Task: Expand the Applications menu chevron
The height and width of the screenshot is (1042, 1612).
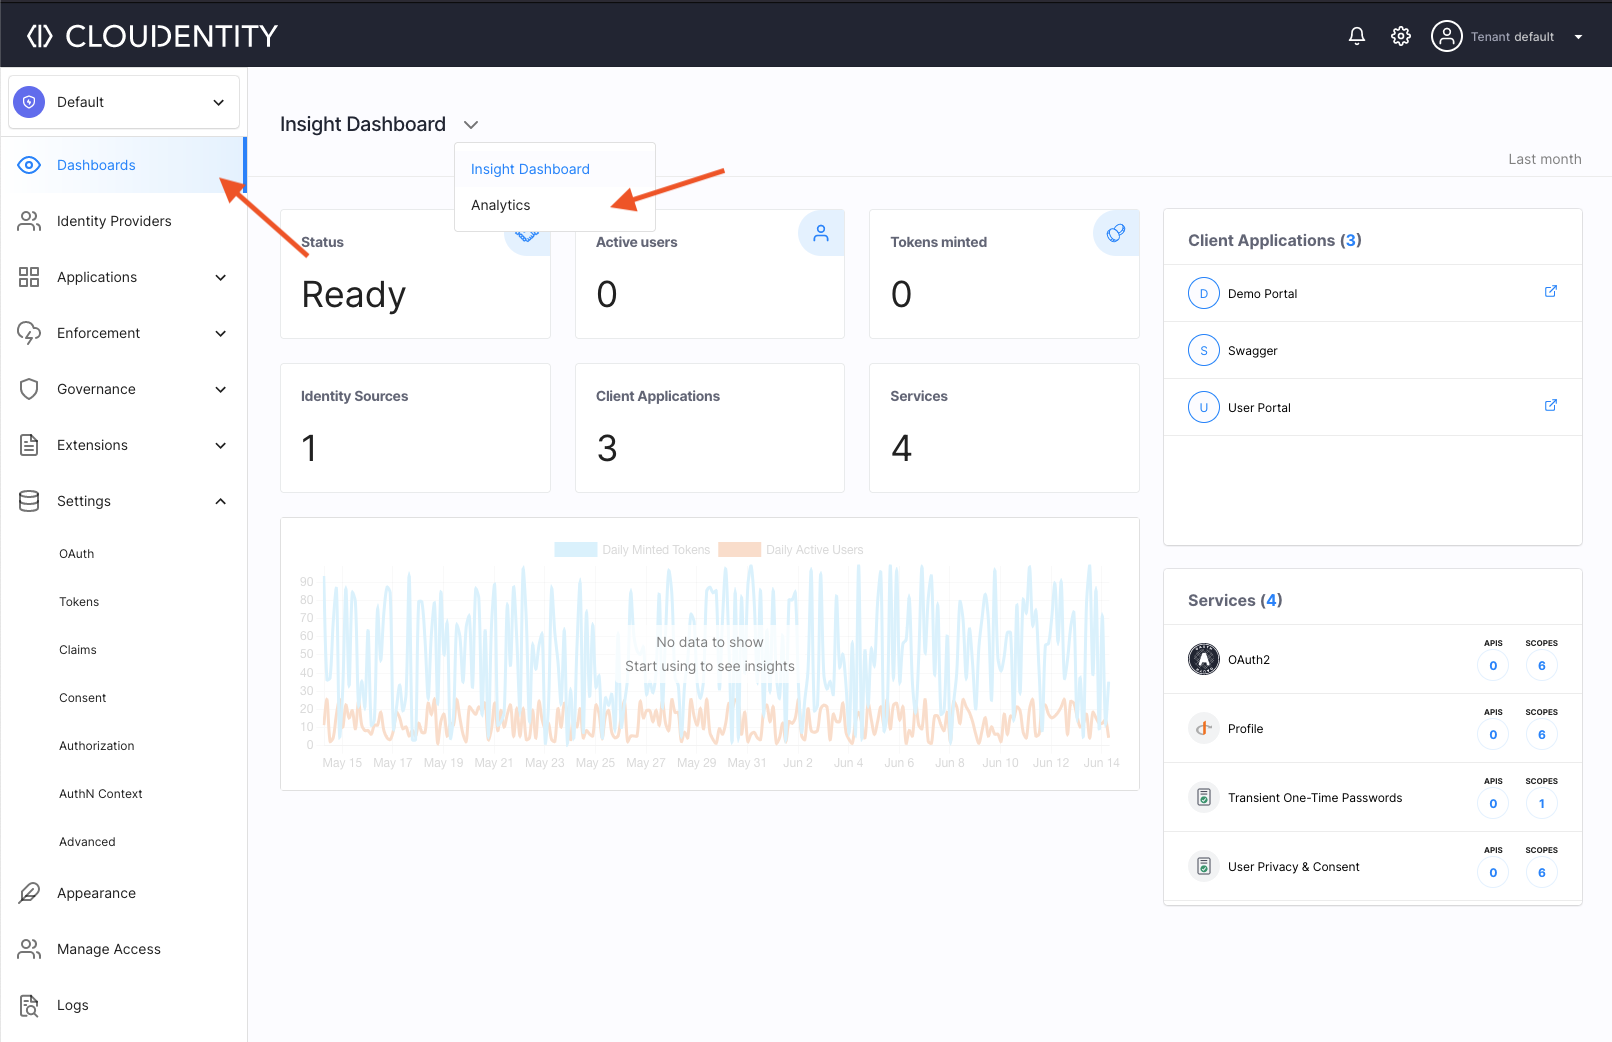Action: [x=221, y=277]
